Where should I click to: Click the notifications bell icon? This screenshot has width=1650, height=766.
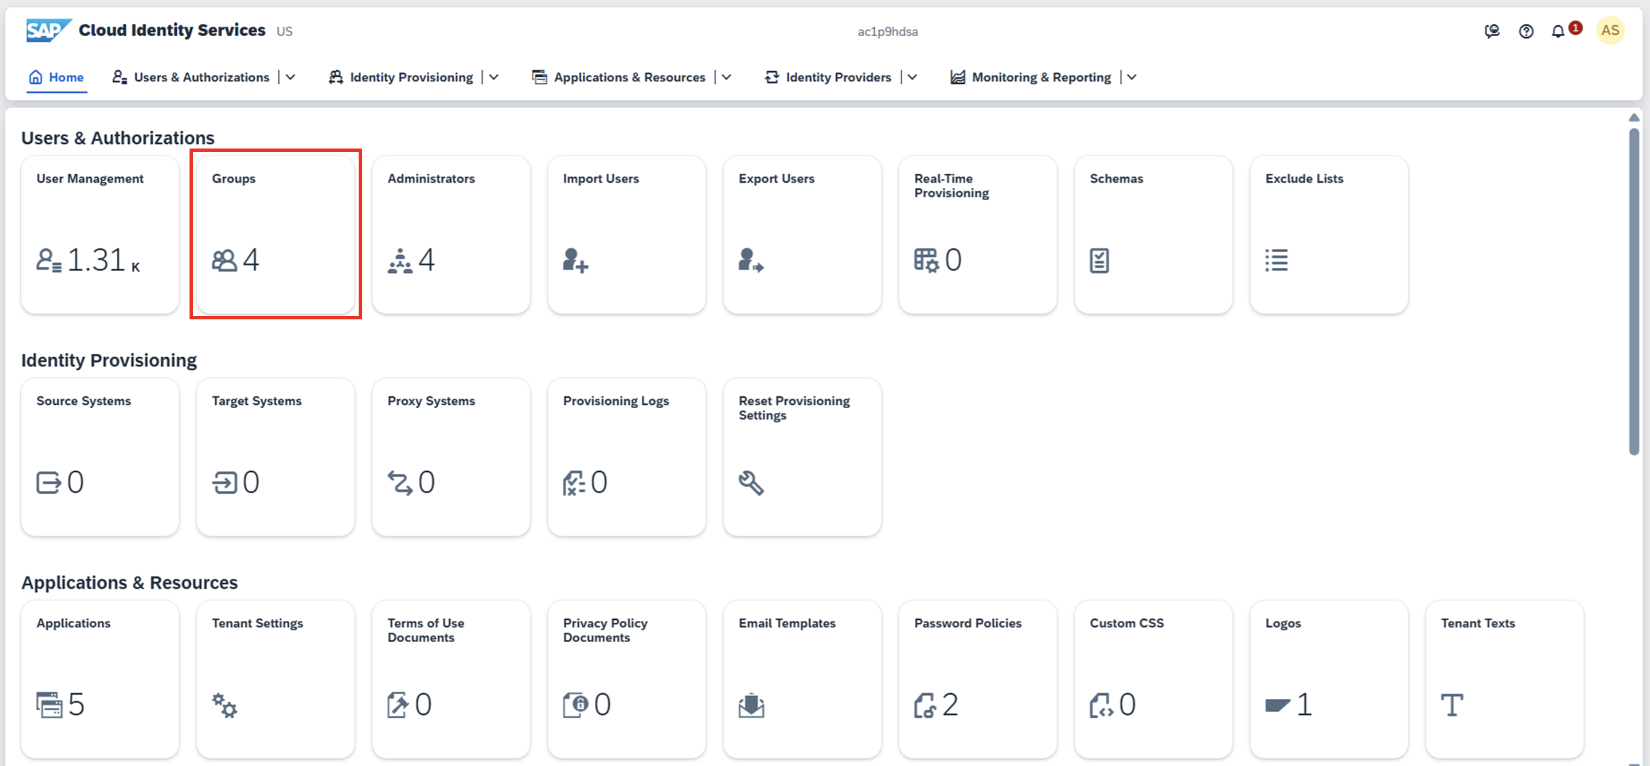click(1558, 32)
